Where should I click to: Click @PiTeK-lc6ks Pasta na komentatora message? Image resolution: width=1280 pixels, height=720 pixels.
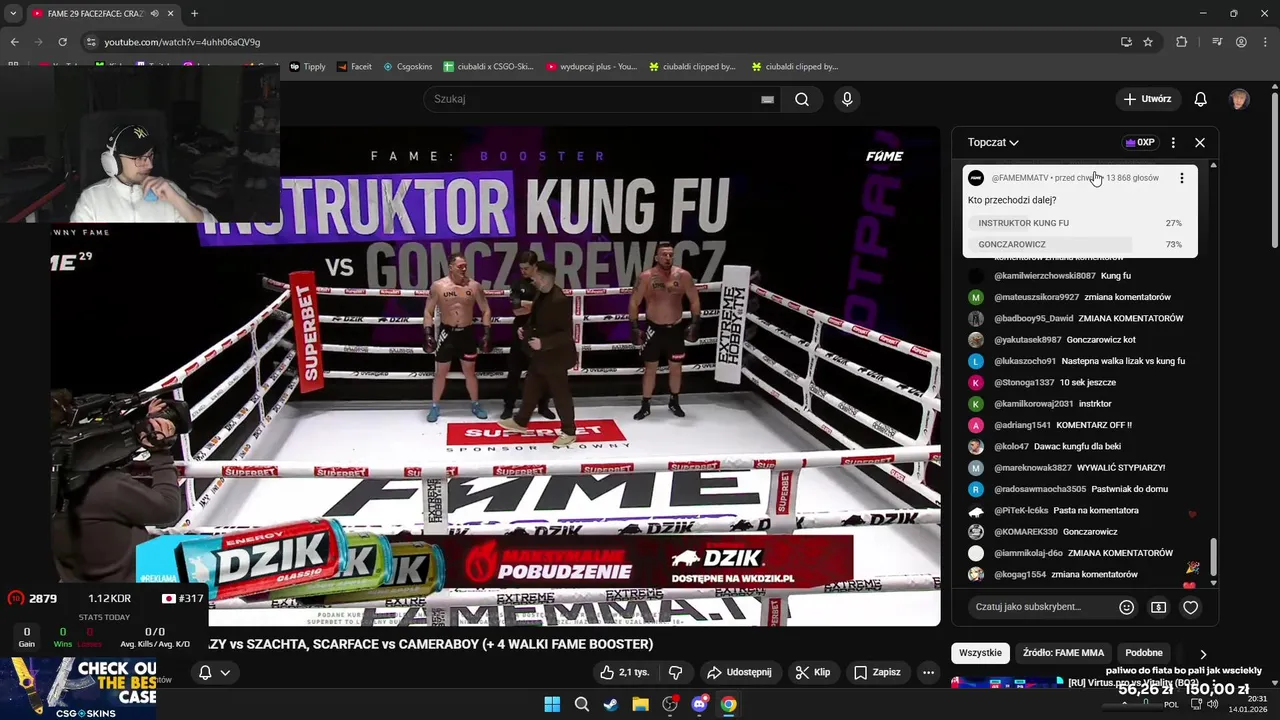tap(1080, 510)
